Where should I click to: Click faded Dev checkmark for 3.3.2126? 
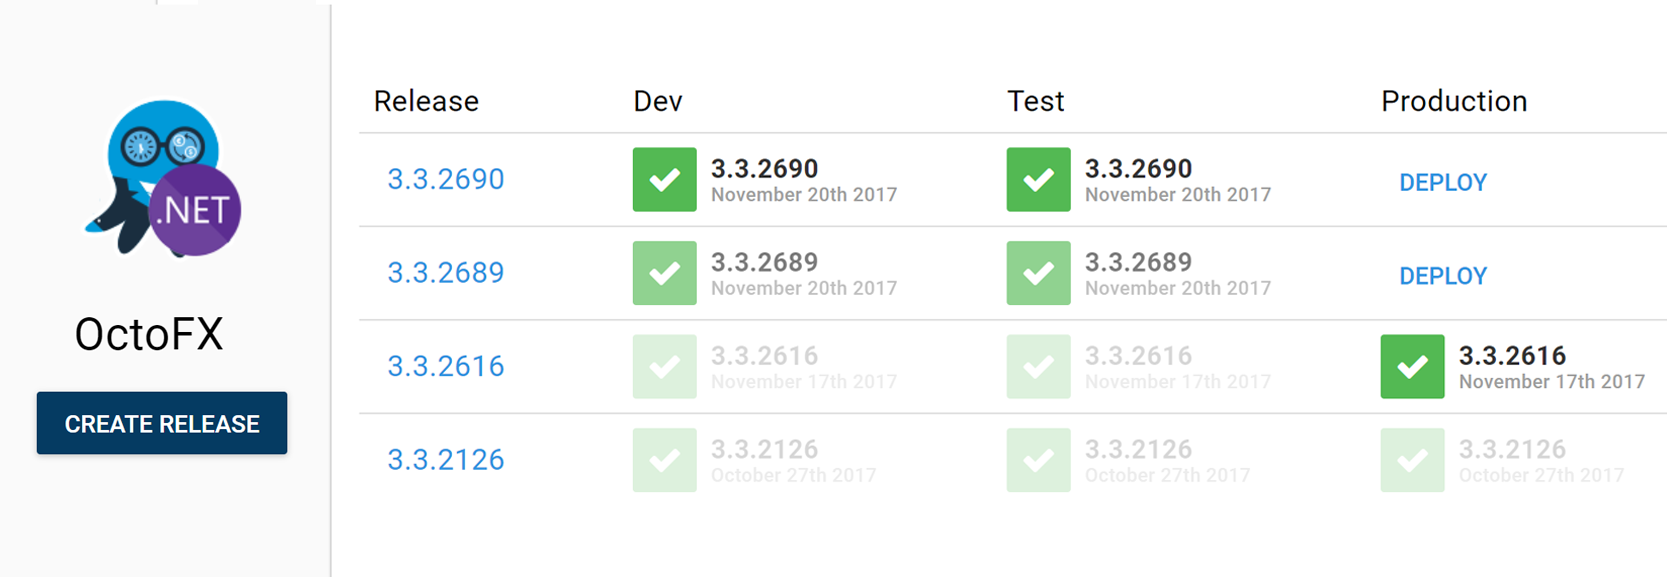click(664, 460)
